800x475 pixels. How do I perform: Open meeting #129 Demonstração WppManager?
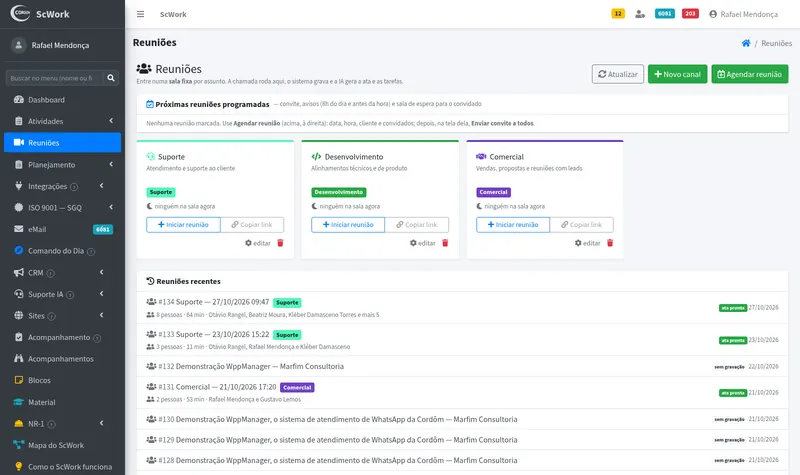pos(462,439)
